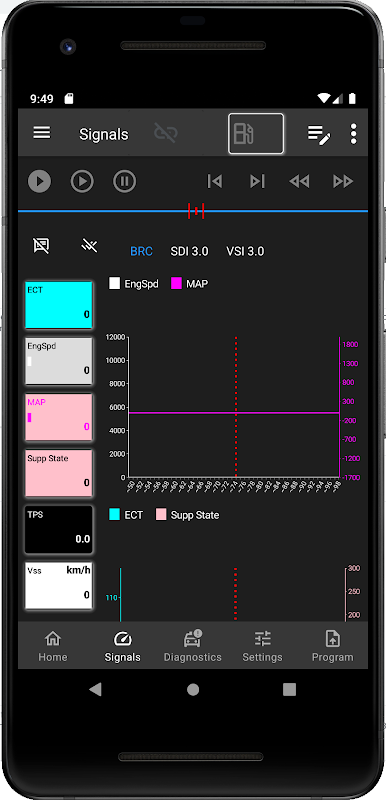Rewind the signal recording
386x800 pixels.
[299, 181]
